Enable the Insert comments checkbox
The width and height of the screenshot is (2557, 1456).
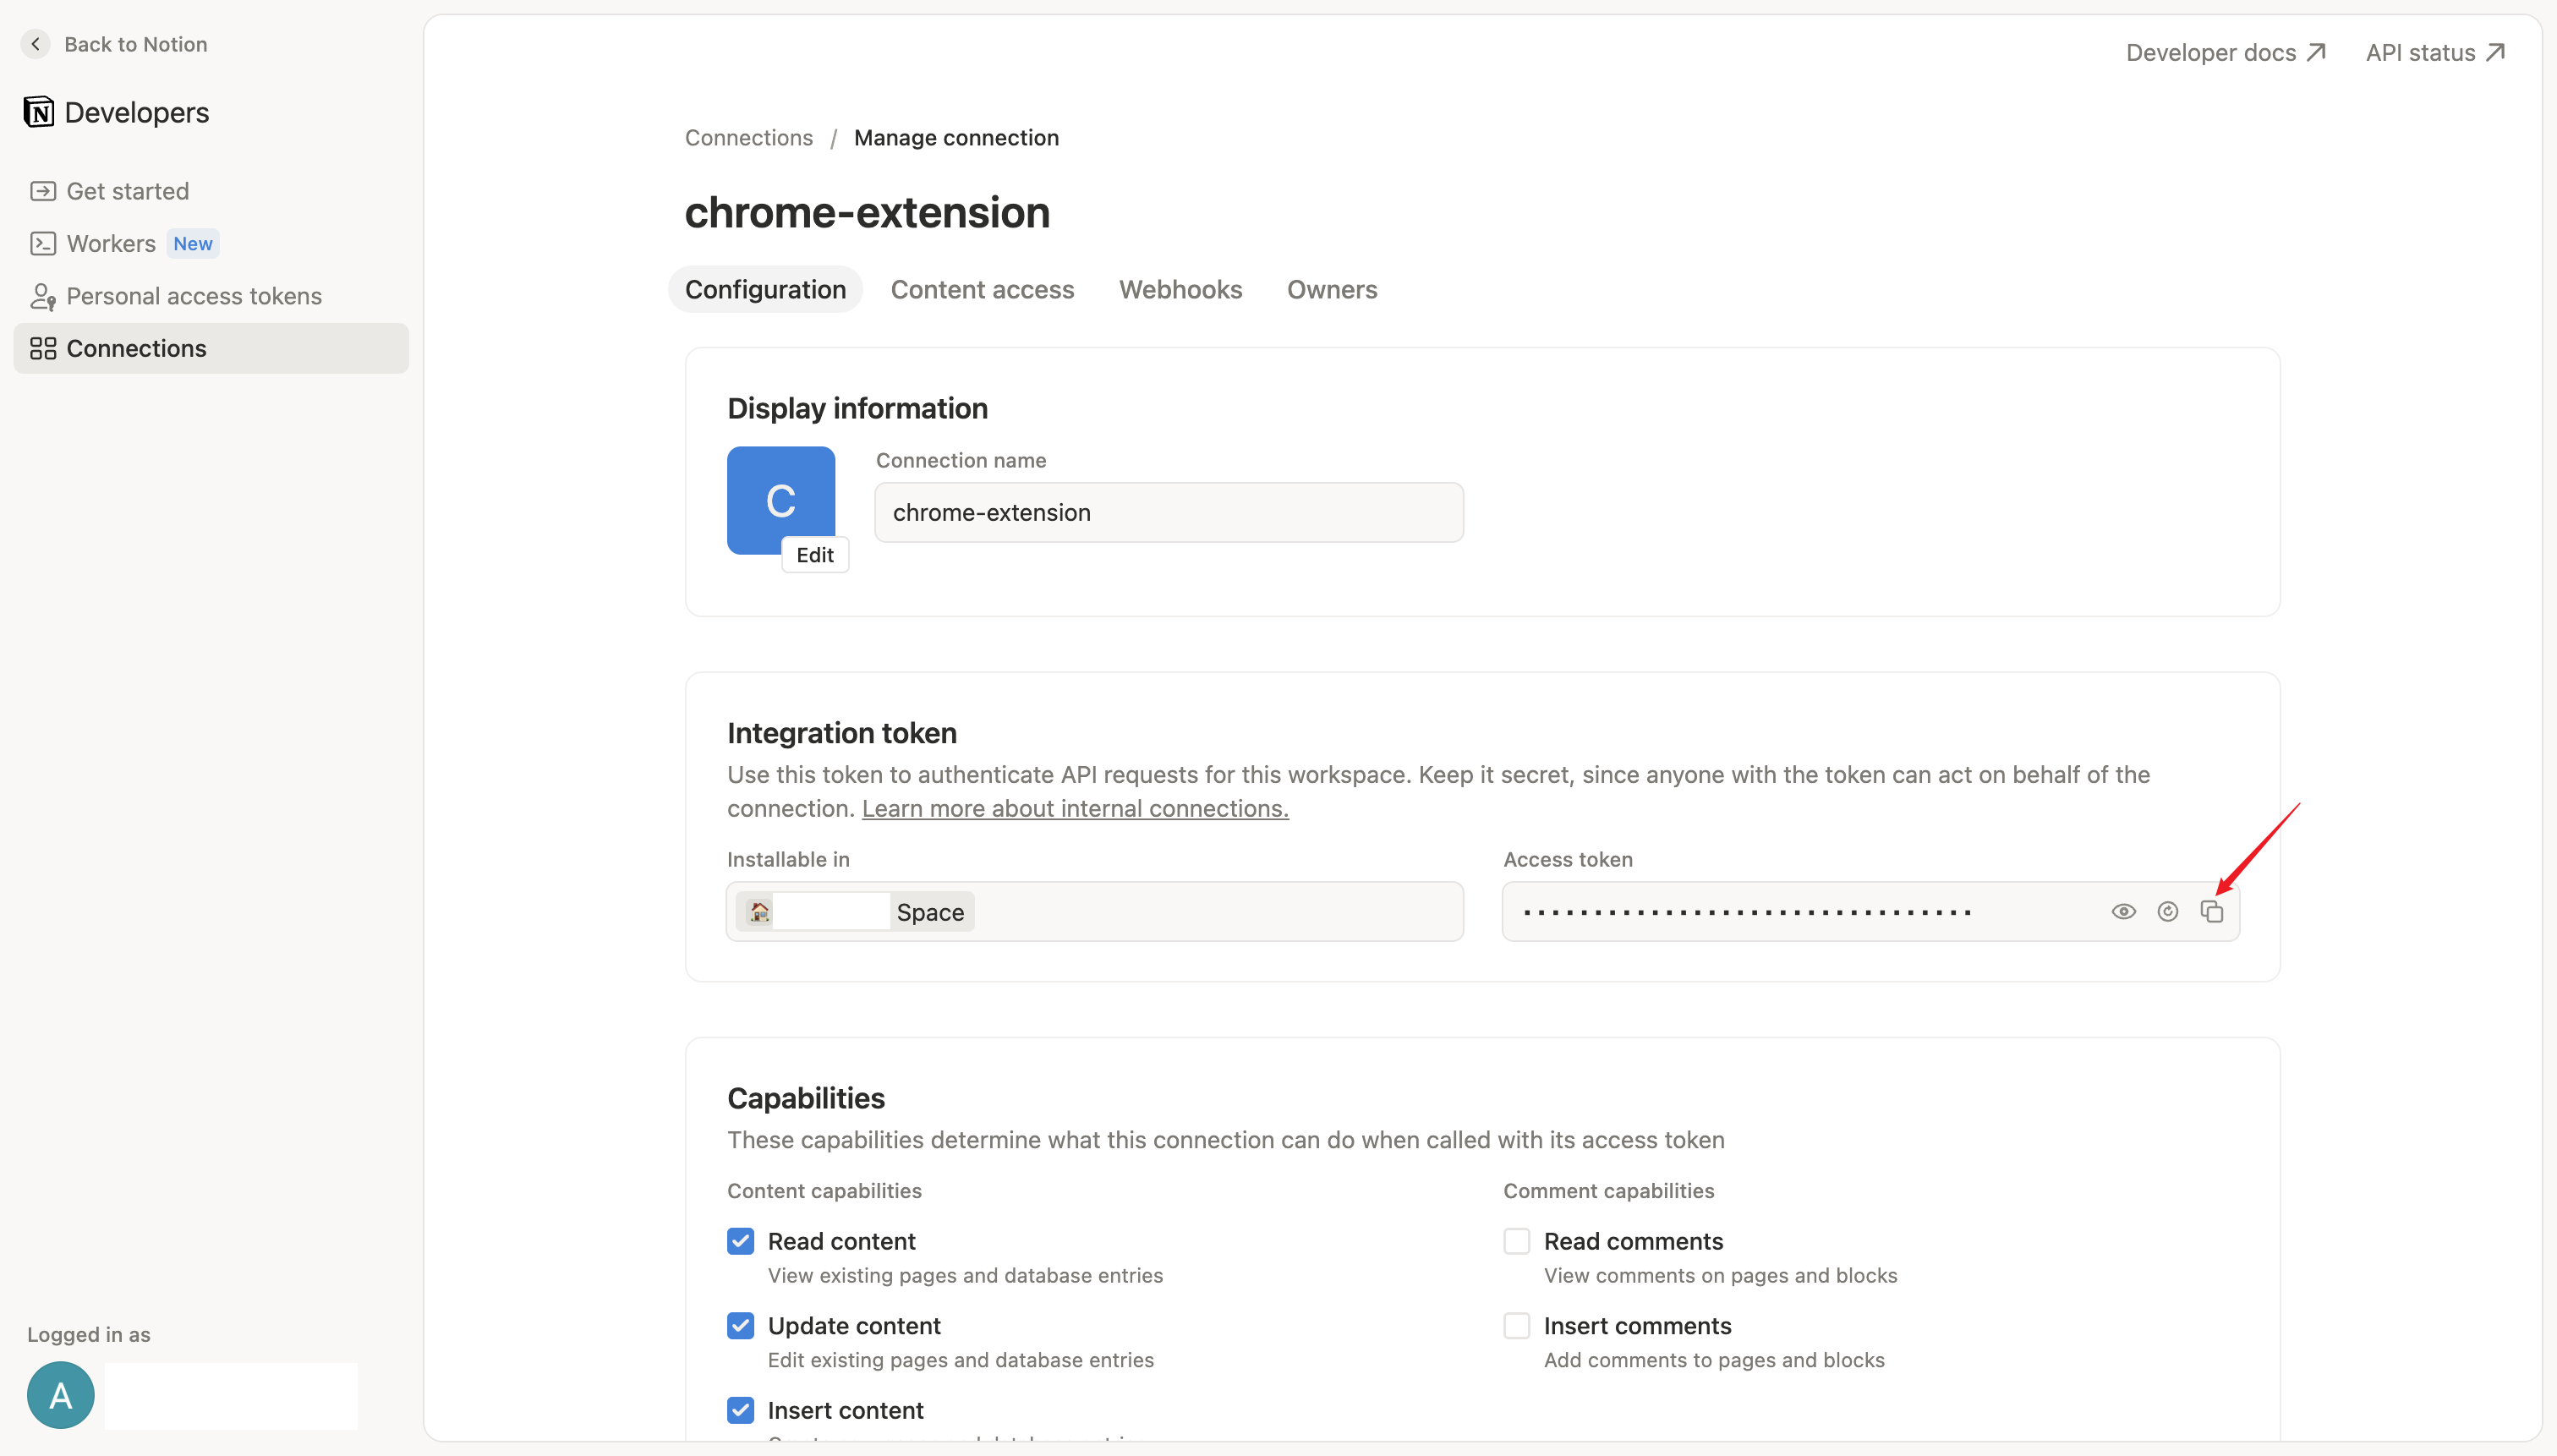pos(1516,1326)
